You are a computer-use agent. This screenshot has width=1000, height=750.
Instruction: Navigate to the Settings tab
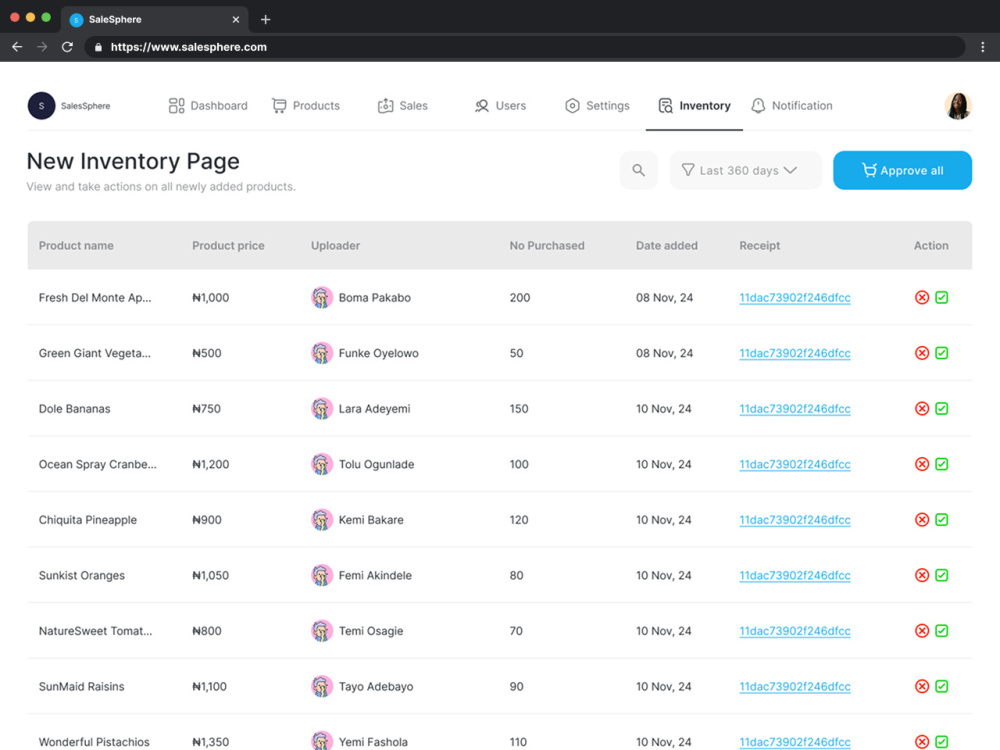click(x=597, y=106)
